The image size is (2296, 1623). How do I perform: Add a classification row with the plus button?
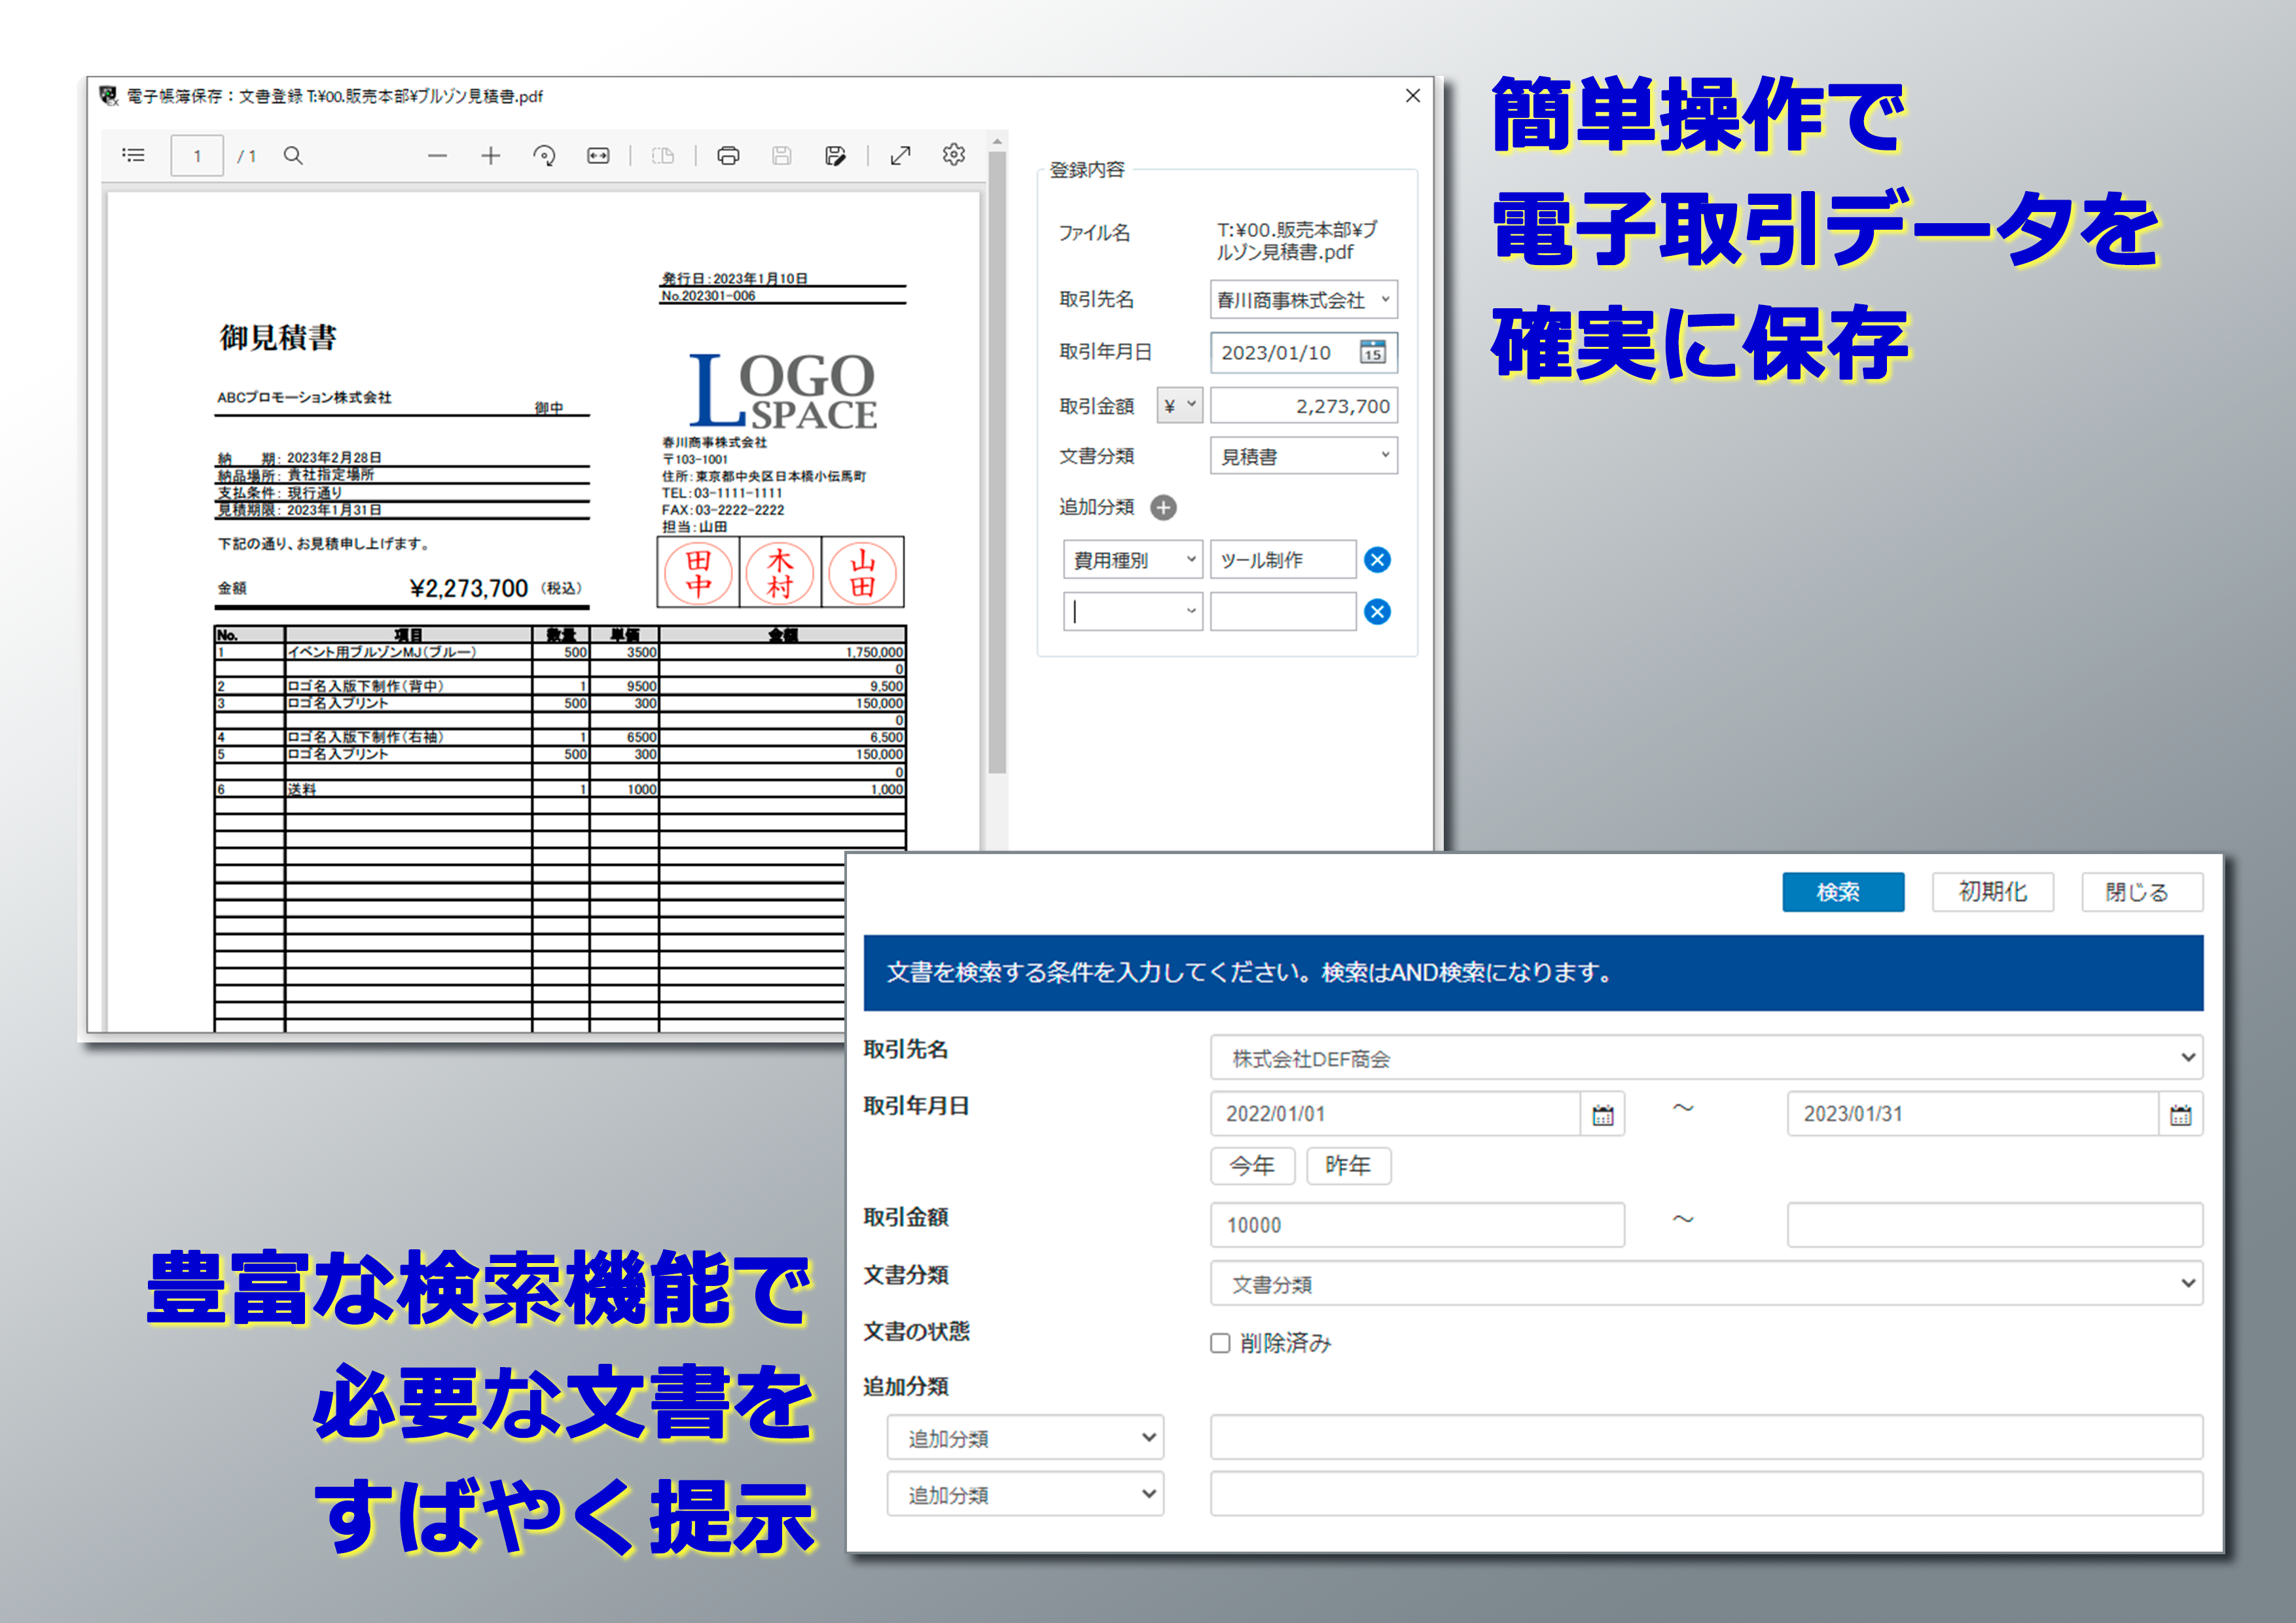click(1163, 508)
